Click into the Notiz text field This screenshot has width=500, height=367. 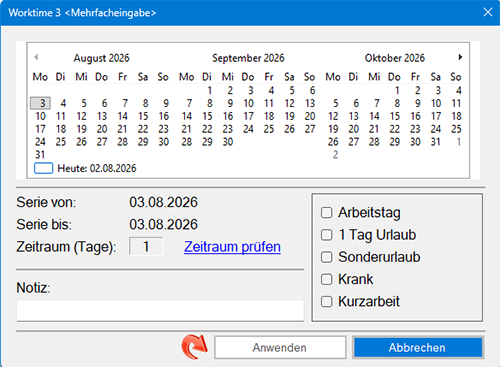(160, 311)
